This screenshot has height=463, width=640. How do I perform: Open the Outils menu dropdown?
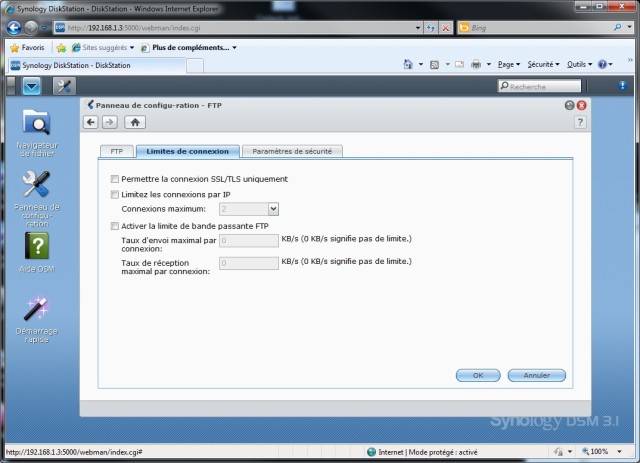click(579, 65)
